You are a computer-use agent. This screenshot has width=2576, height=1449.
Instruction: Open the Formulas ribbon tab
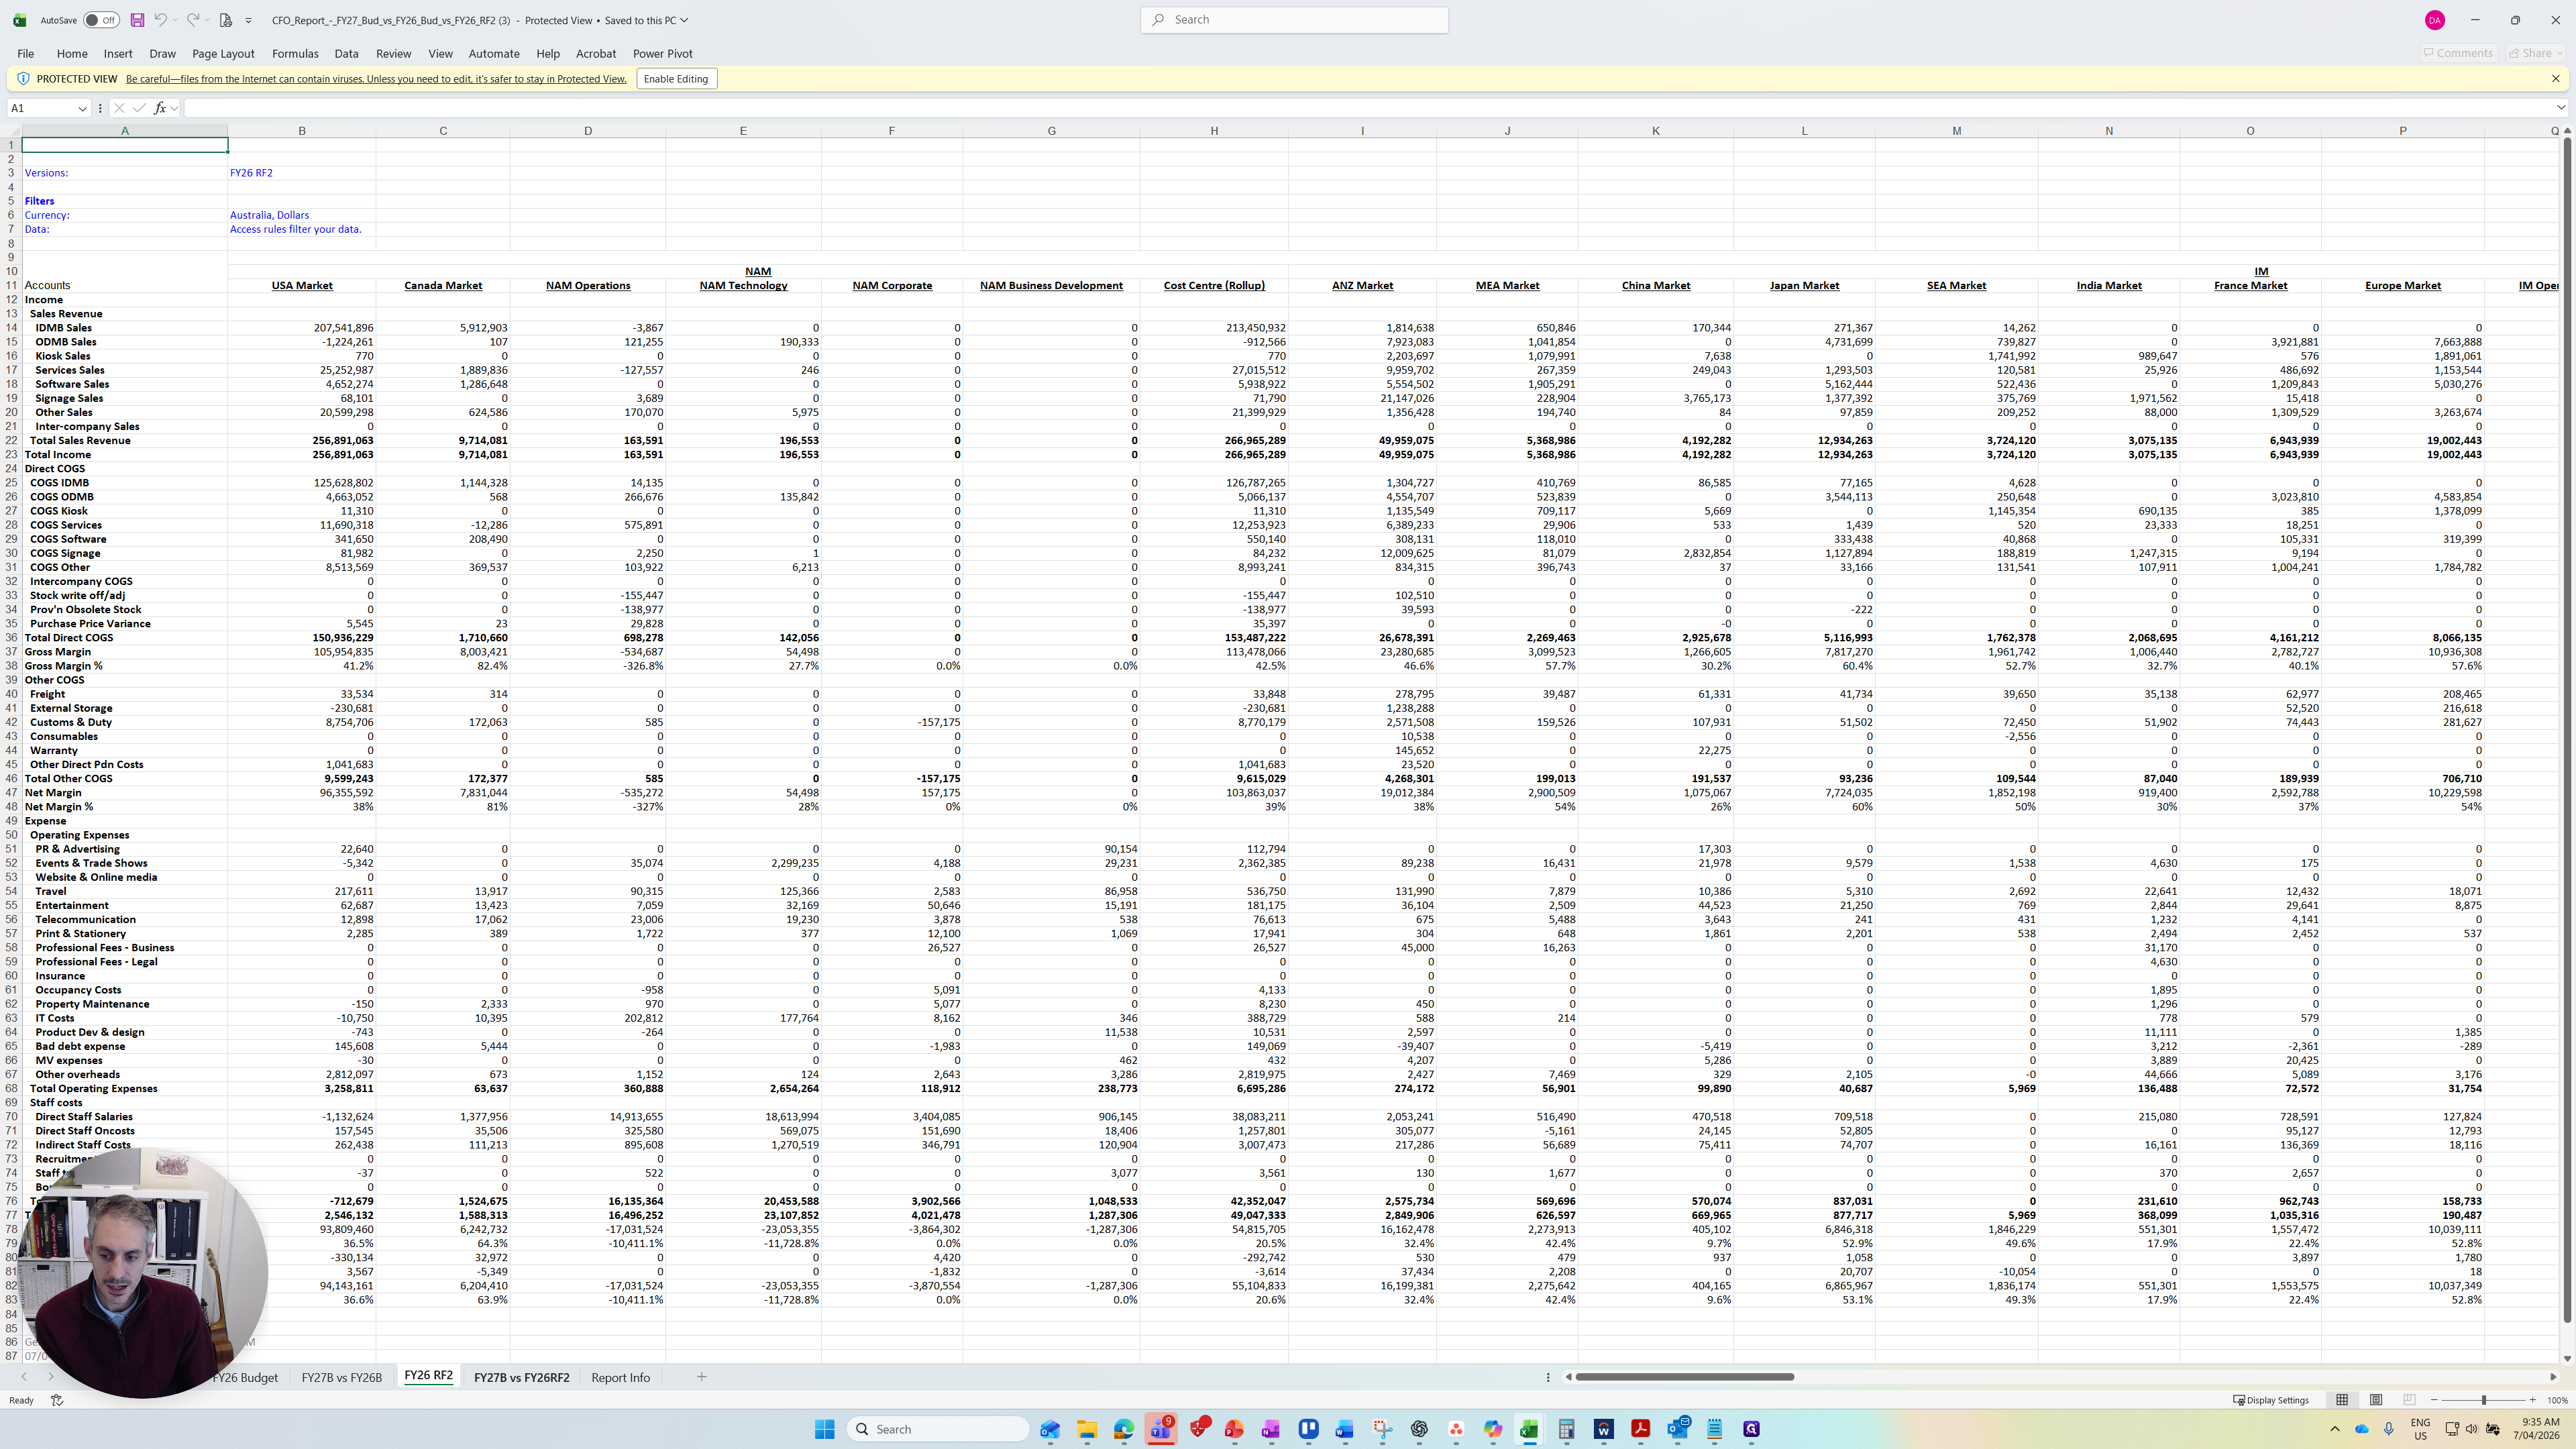coord(295,54)
